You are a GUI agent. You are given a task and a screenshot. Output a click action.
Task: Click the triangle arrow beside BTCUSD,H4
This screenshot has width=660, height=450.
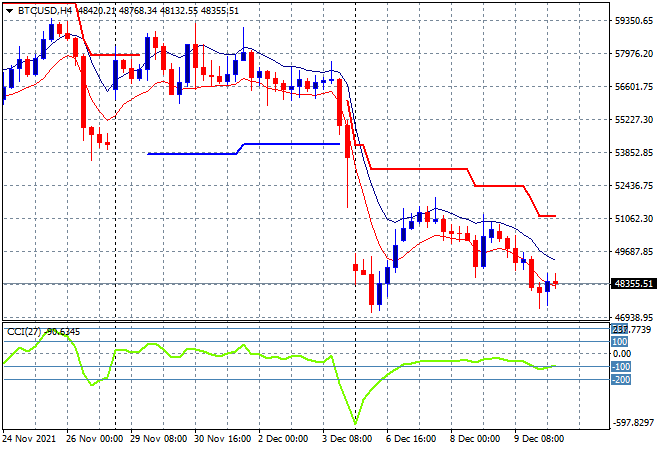coord(10,9)
